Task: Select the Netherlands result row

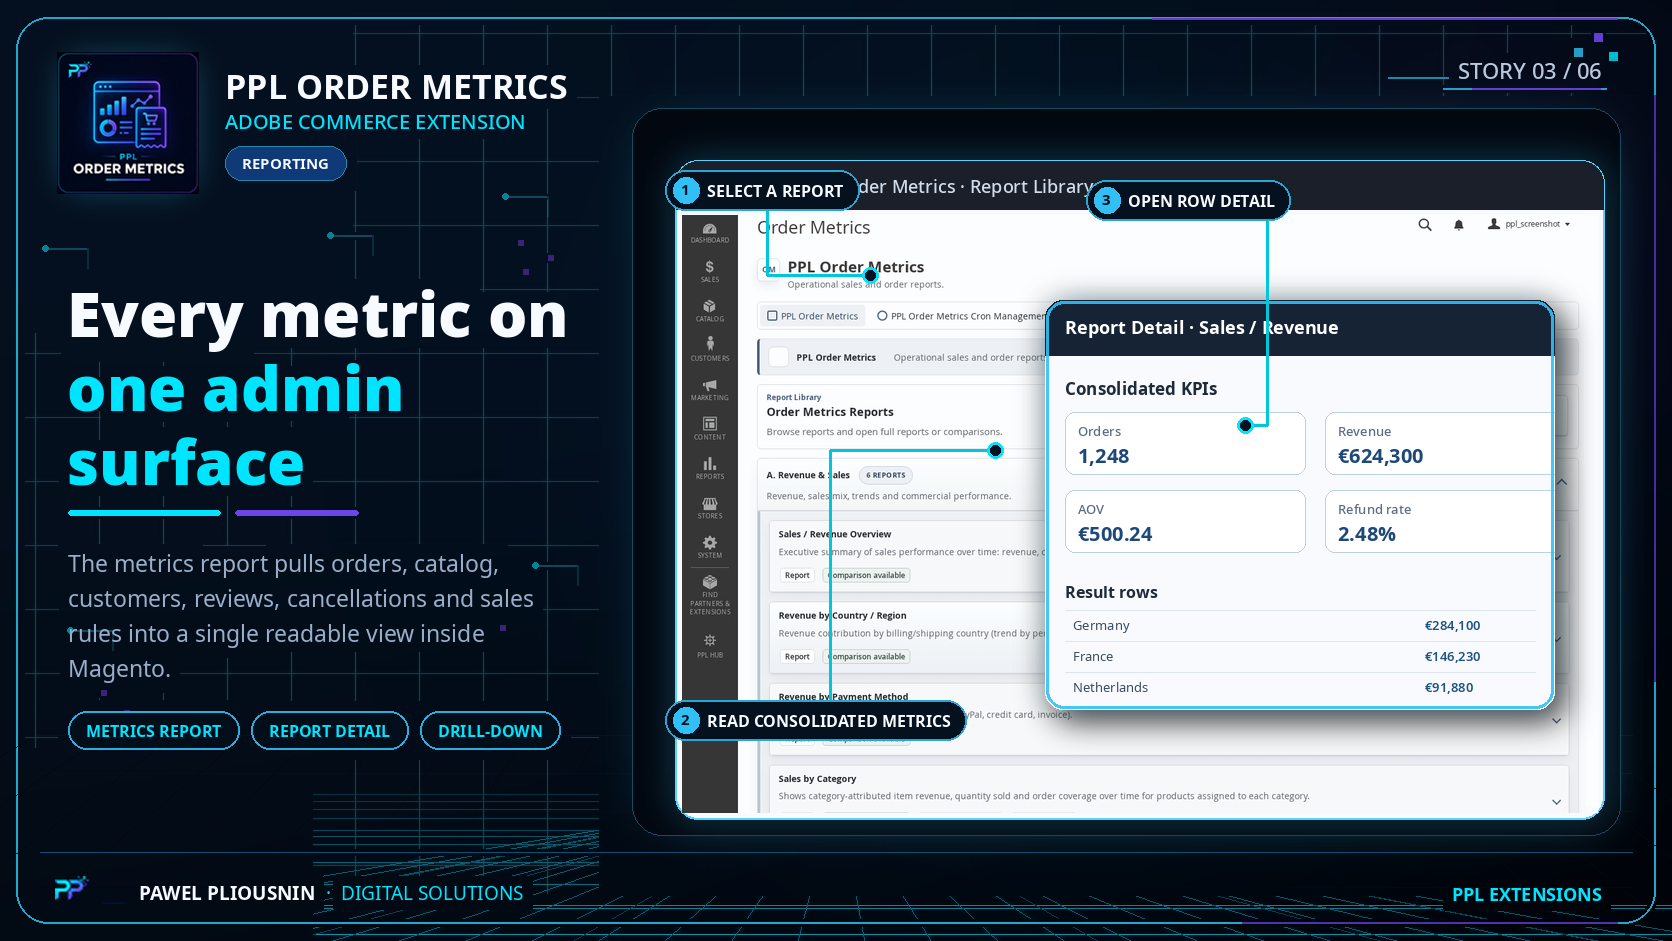Action: (x=1300, y=688)
